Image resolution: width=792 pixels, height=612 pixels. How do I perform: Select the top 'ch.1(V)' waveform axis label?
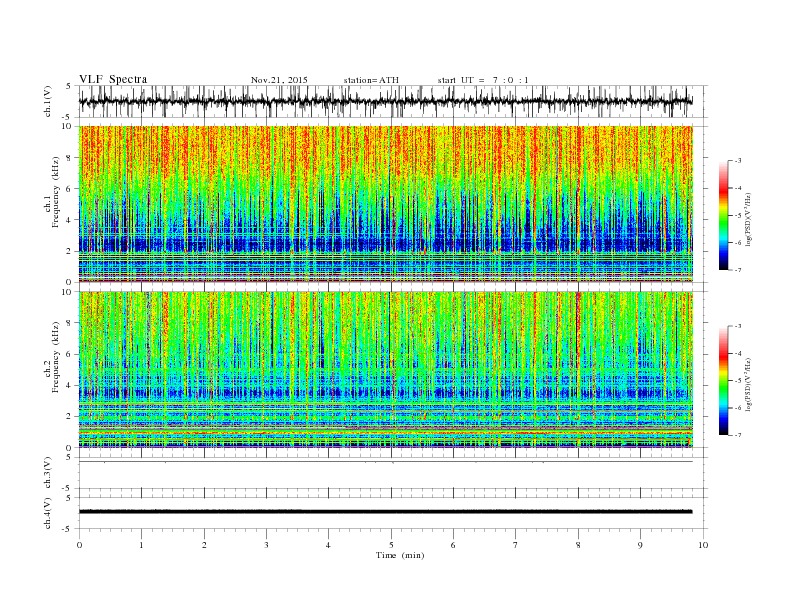(48, 101)
